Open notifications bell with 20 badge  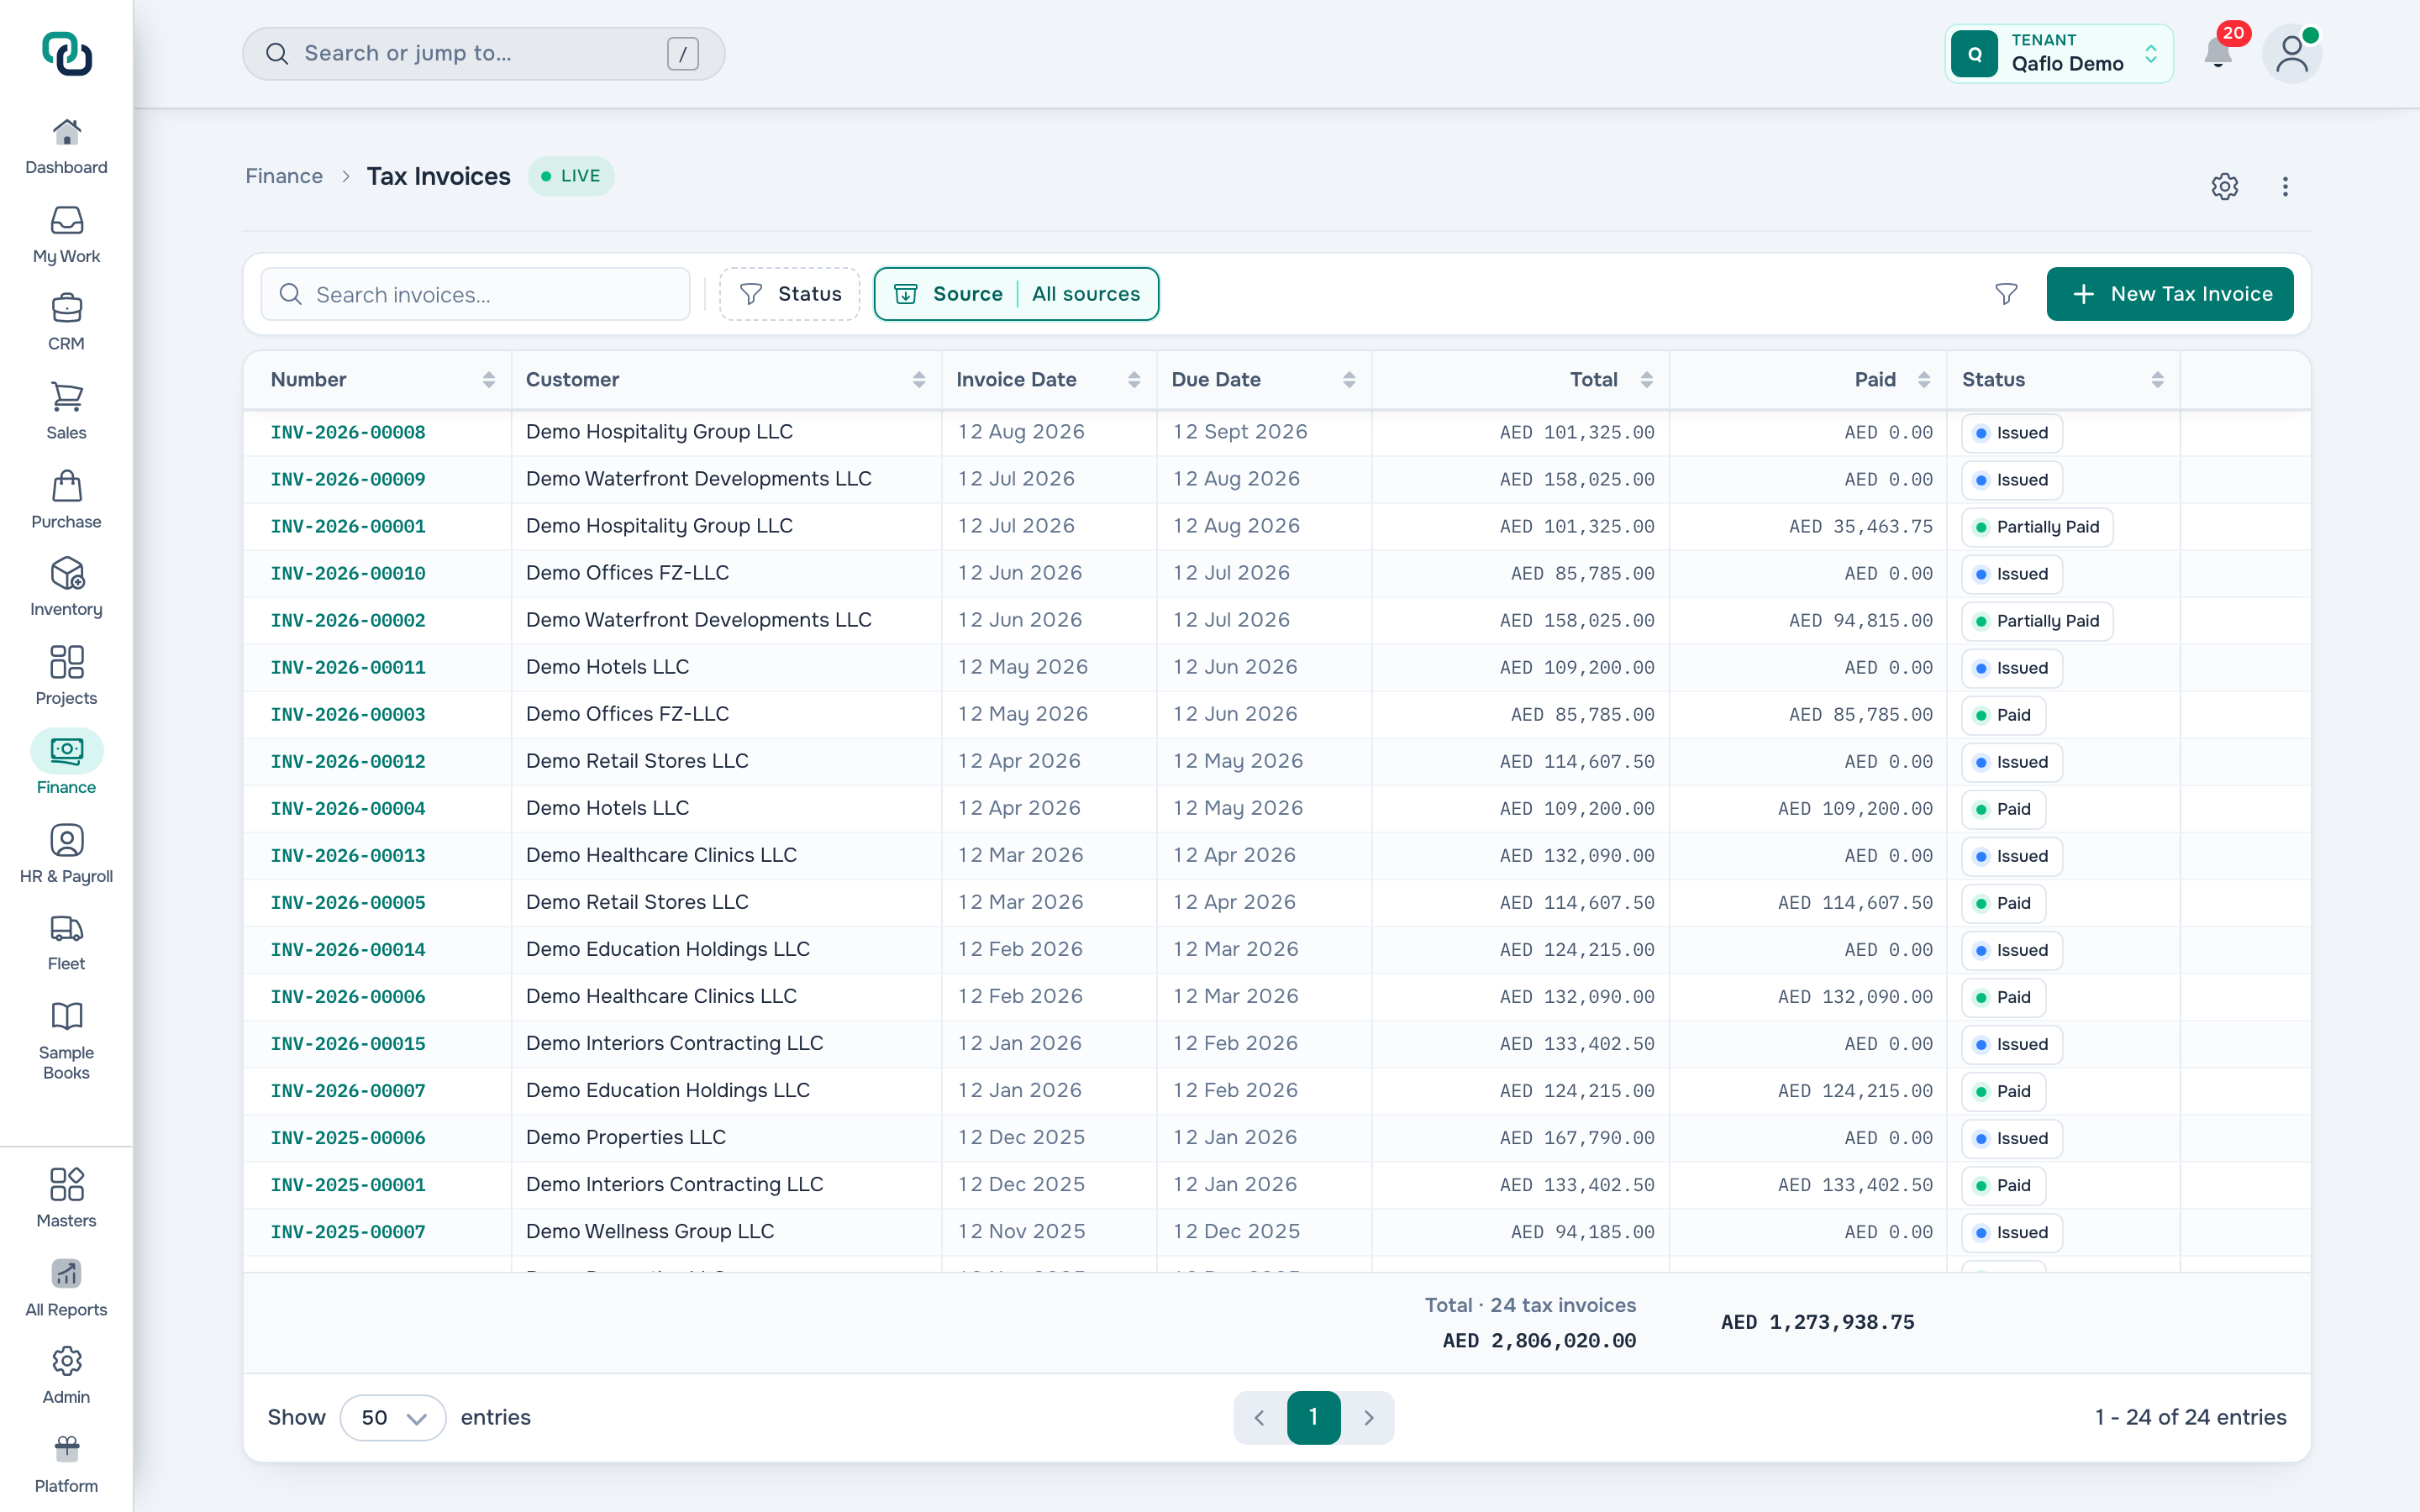click(x=2218, y=53)
